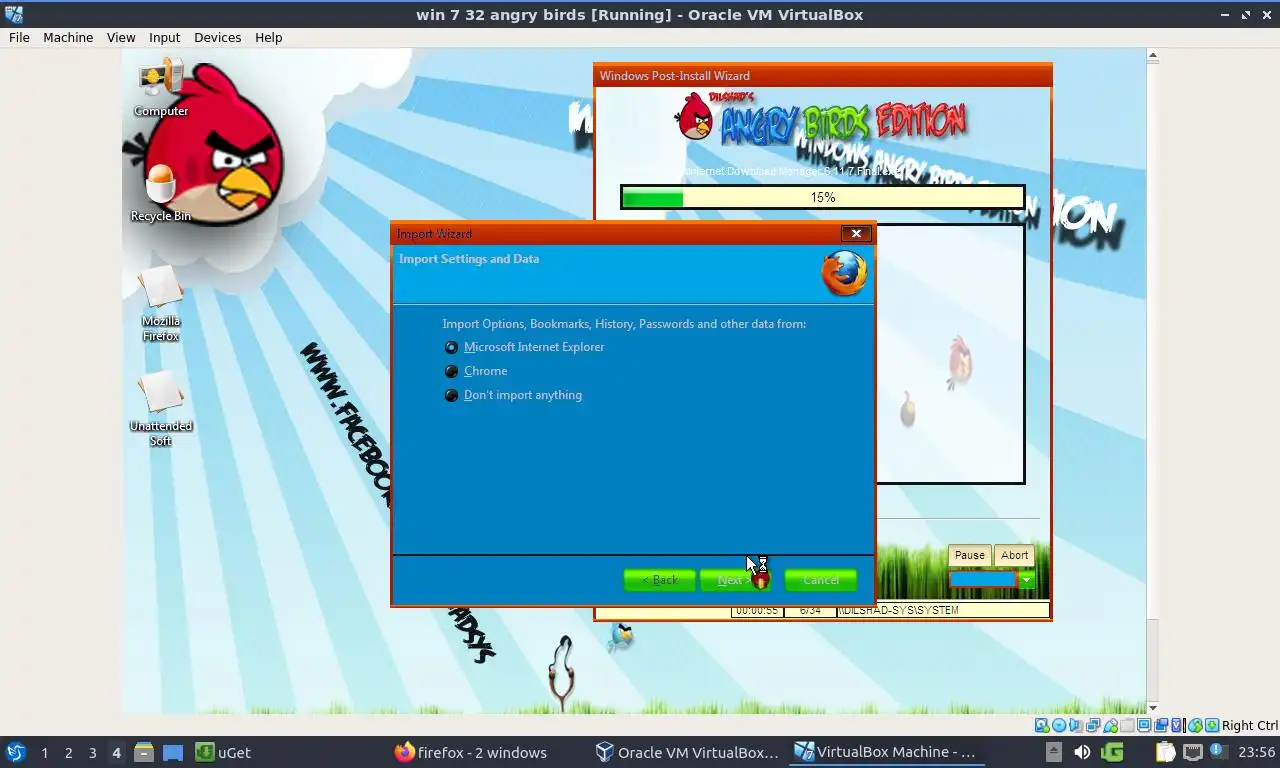1280x768 pixels.
Task: Switch to VirtualBox Machine taskbar item
Action: coord(886,752)
